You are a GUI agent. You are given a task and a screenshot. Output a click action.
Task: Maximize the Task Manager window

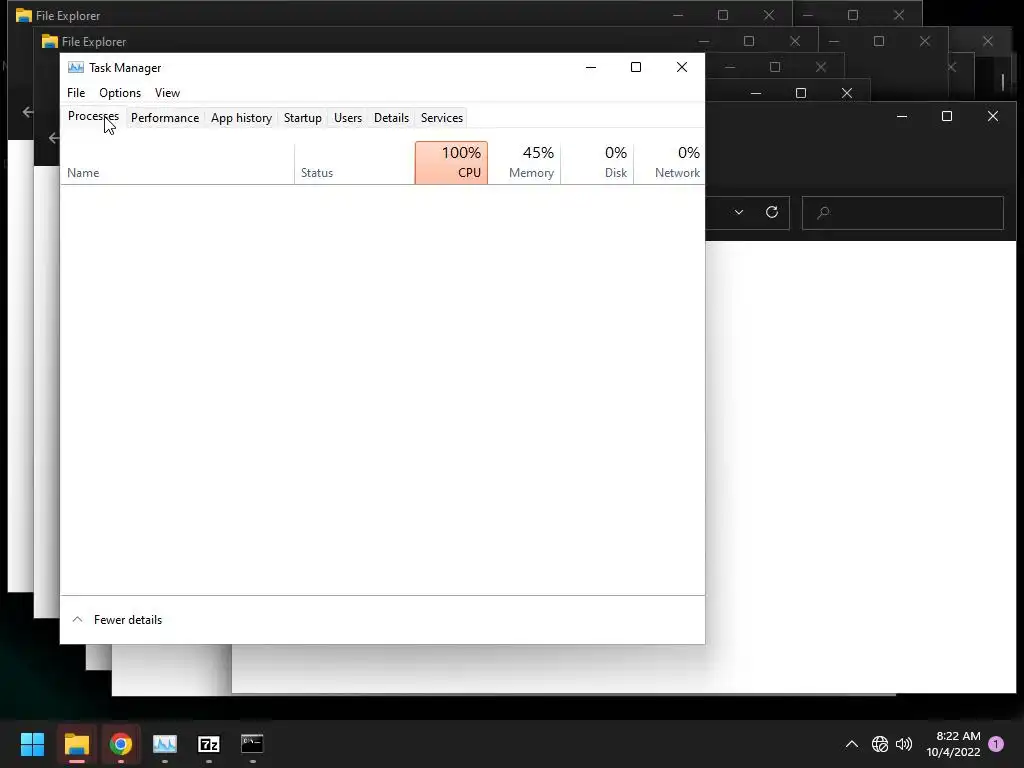click(636, 67)
